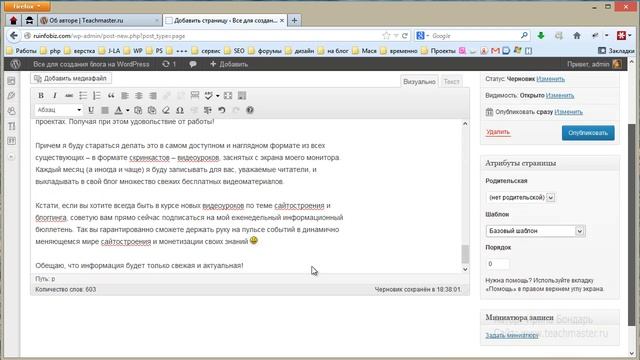The height and width of the screenshot is (360, 640).
Task: Switch to Об авторе Teachmaster.ru tab
Action: 99,20
